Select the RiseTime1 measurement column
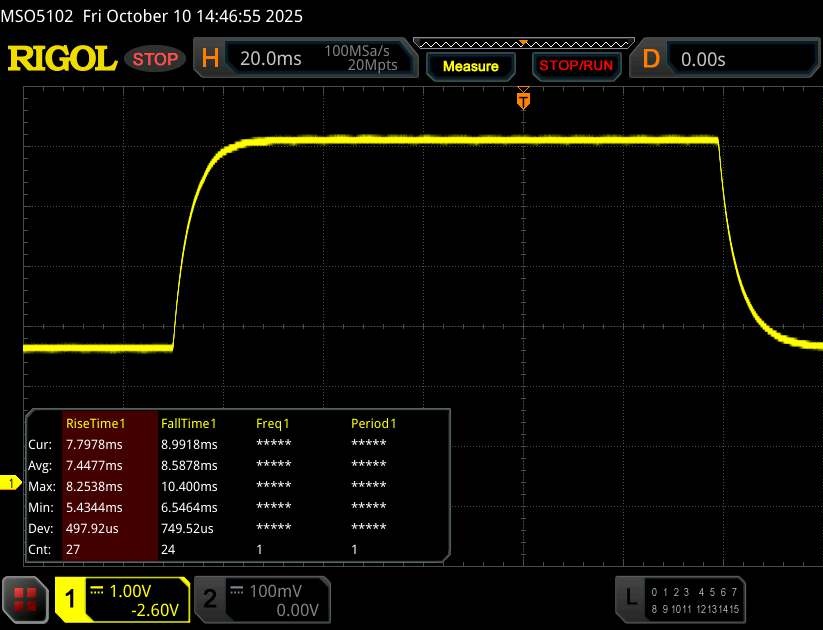Viewport: 823px width, 630px height. [x=95, y=423]
